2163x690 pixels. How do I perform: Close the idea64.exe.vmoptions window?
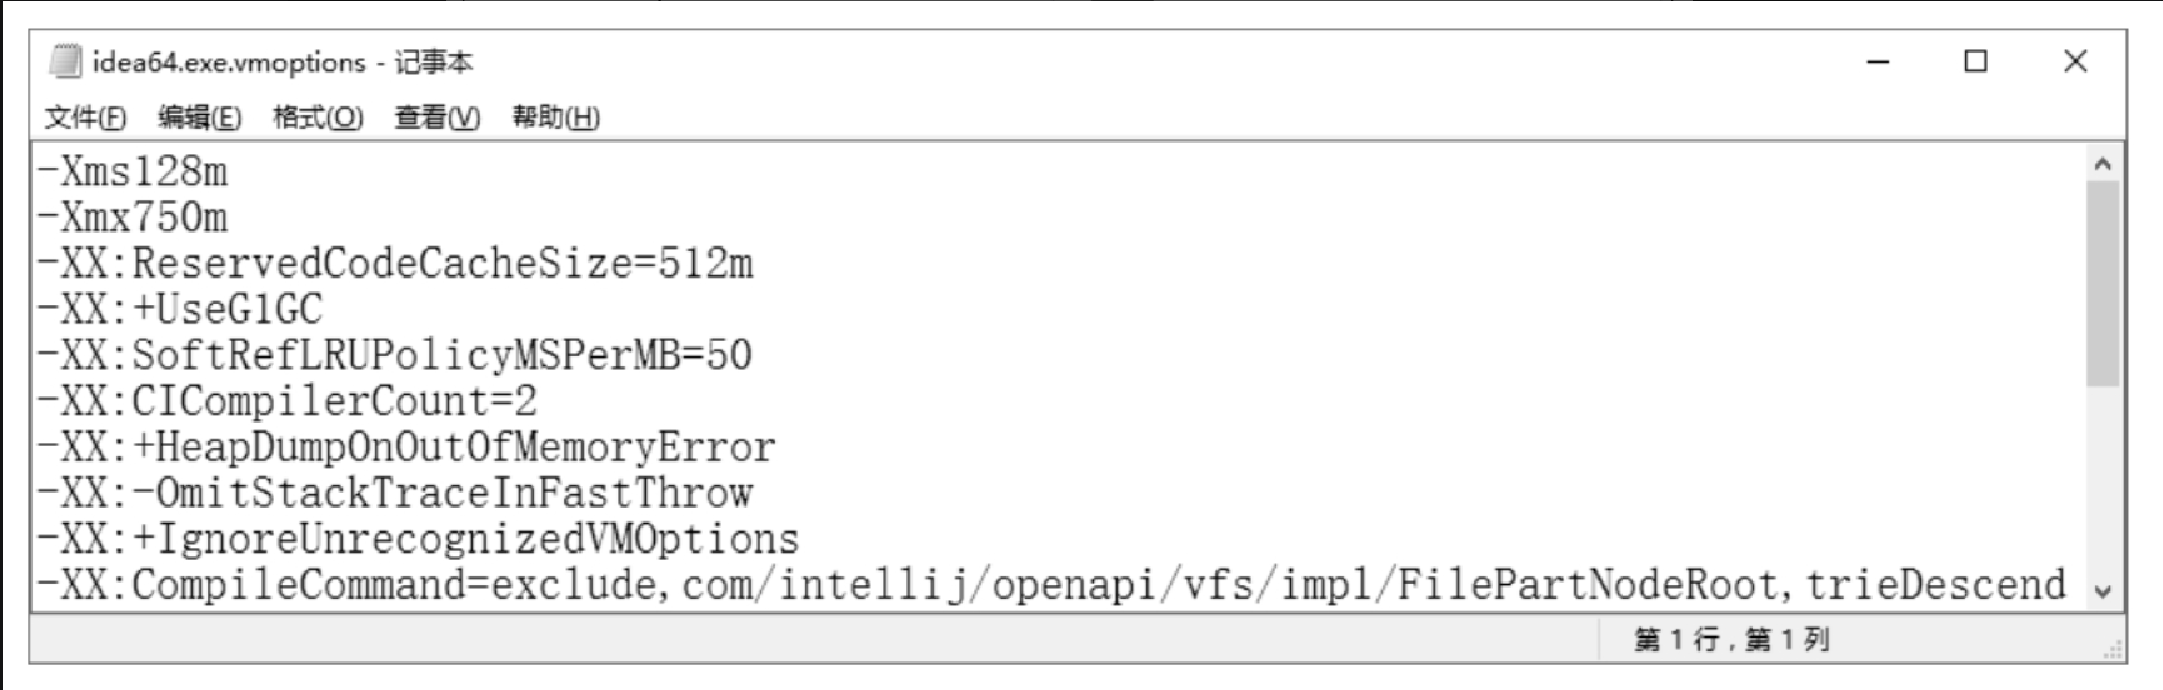2075,62
